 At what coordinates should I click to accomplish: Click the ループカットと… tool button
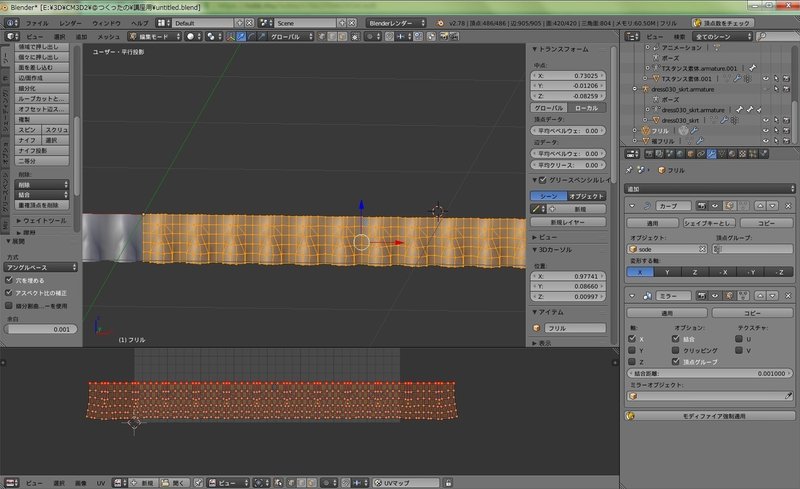point(42,99)
